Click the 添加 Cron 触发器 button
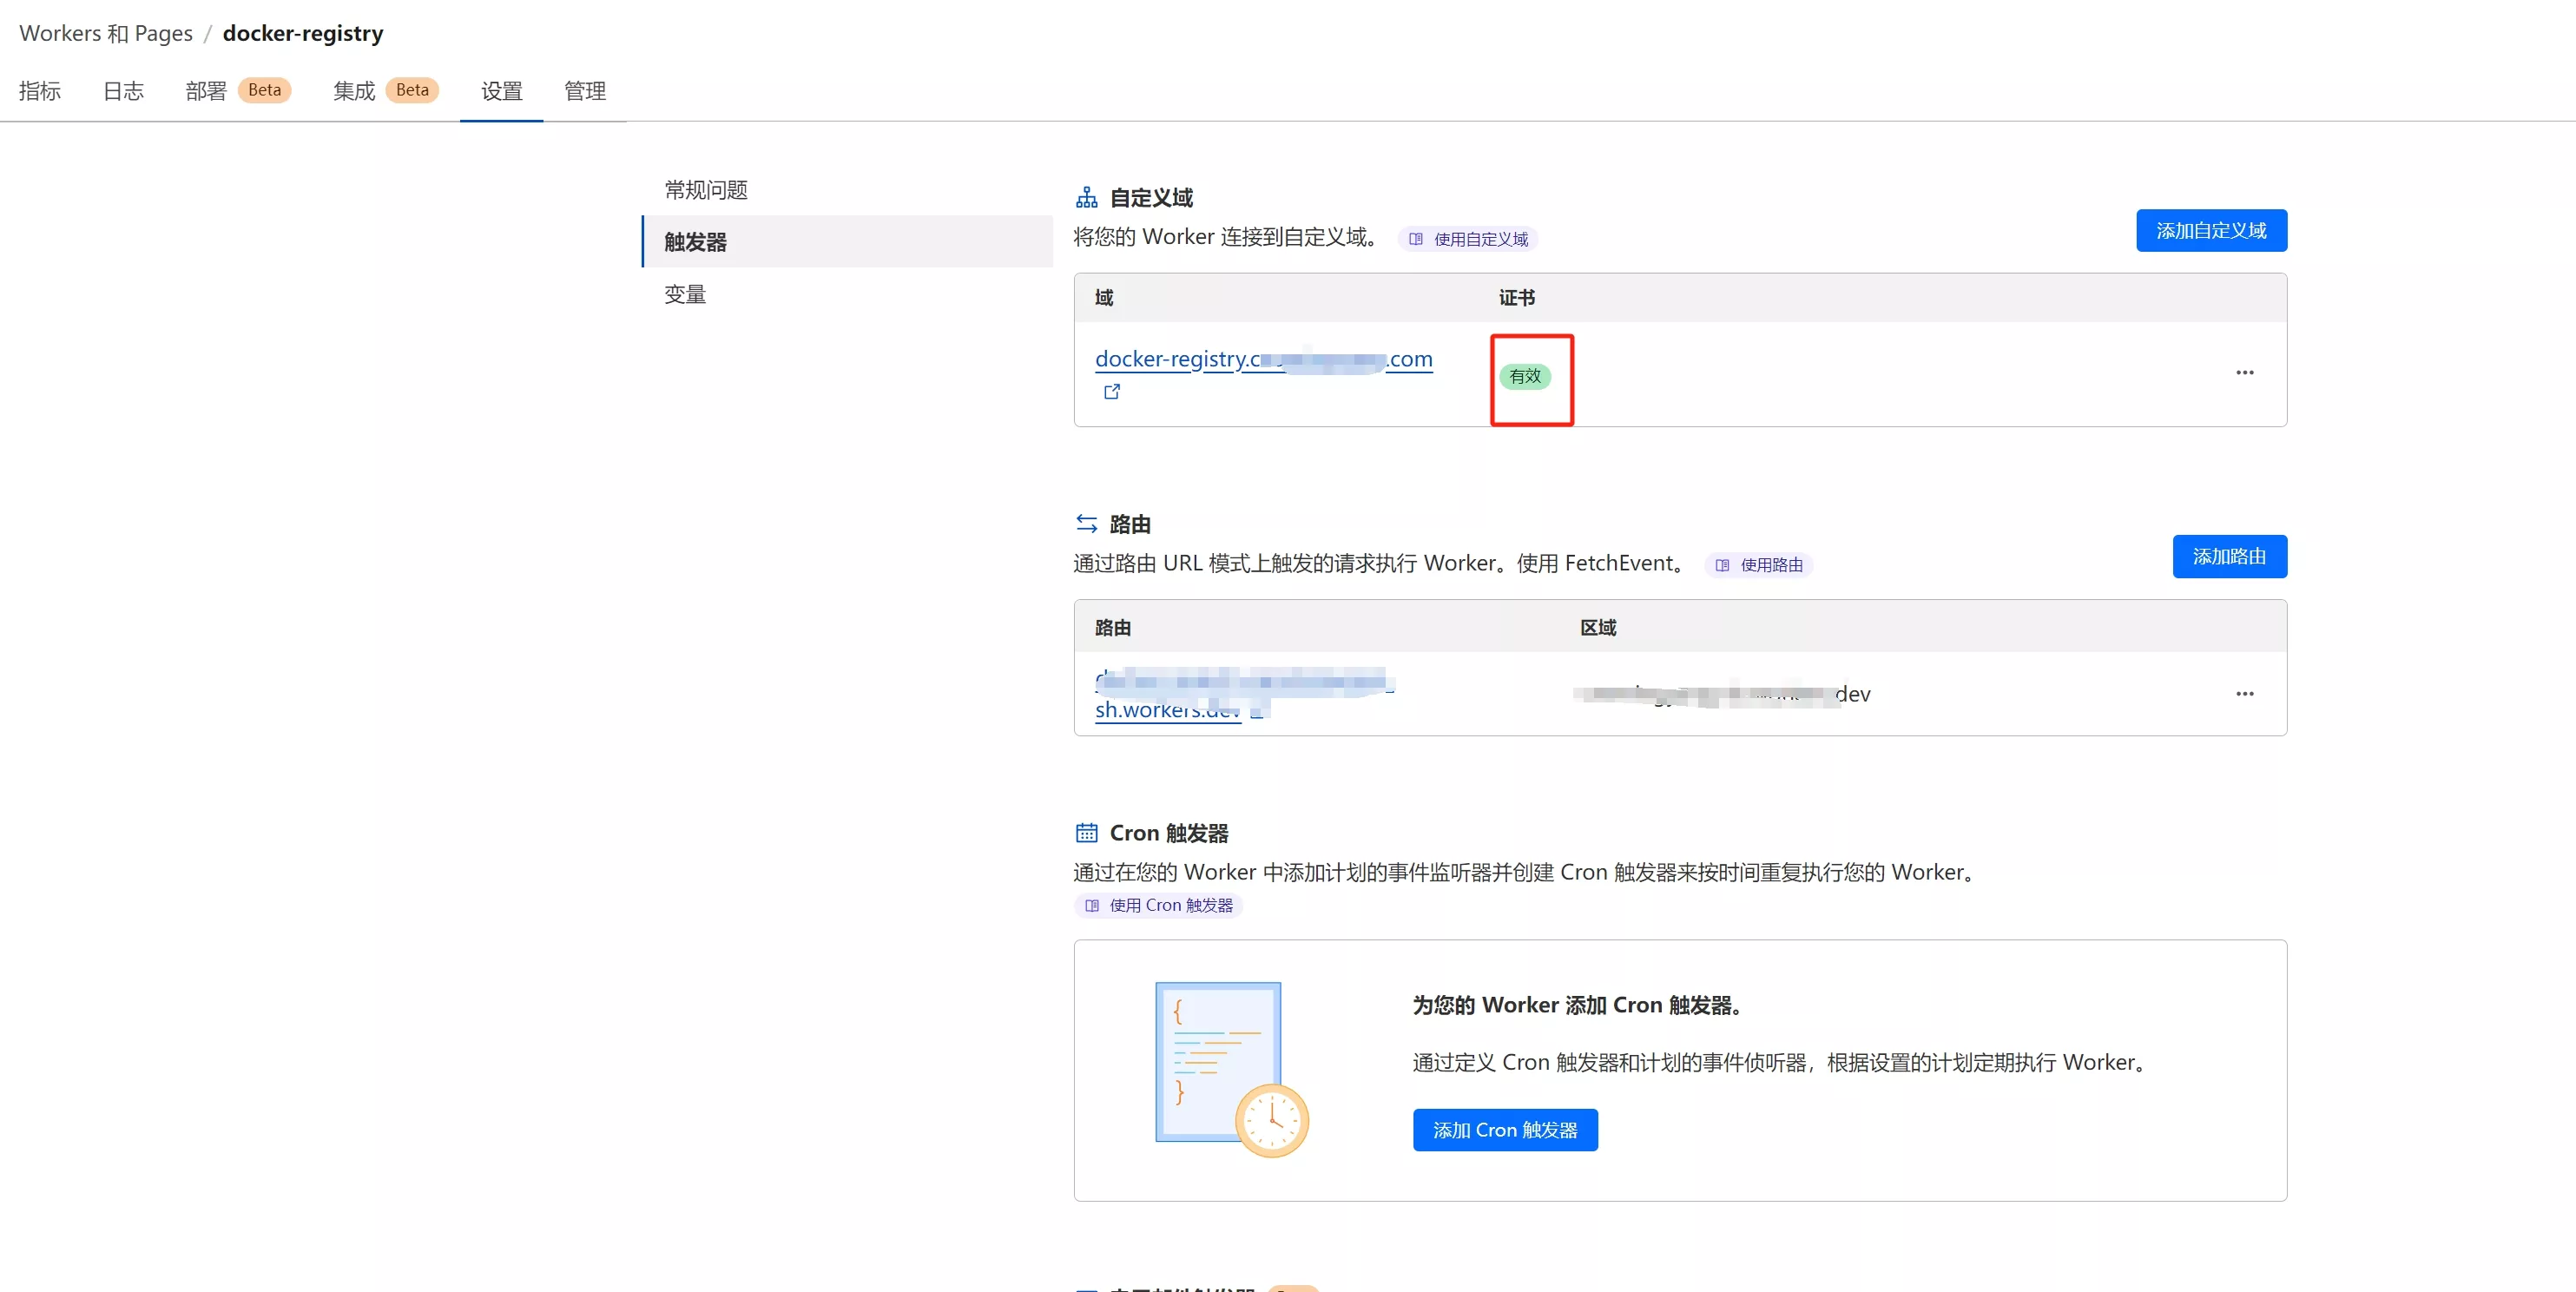 coord(1504,1130)
